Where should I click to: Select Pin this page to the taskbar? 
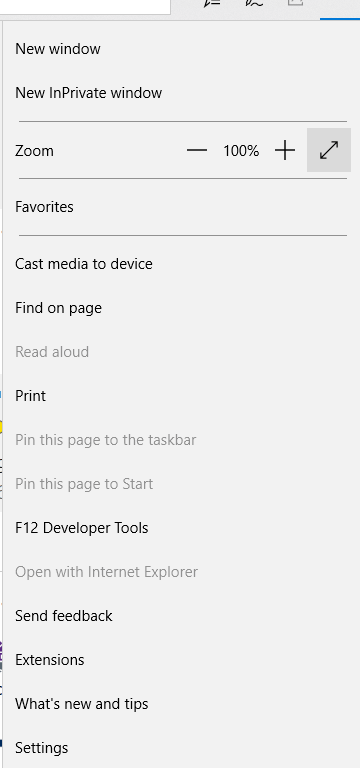point(181,440)
